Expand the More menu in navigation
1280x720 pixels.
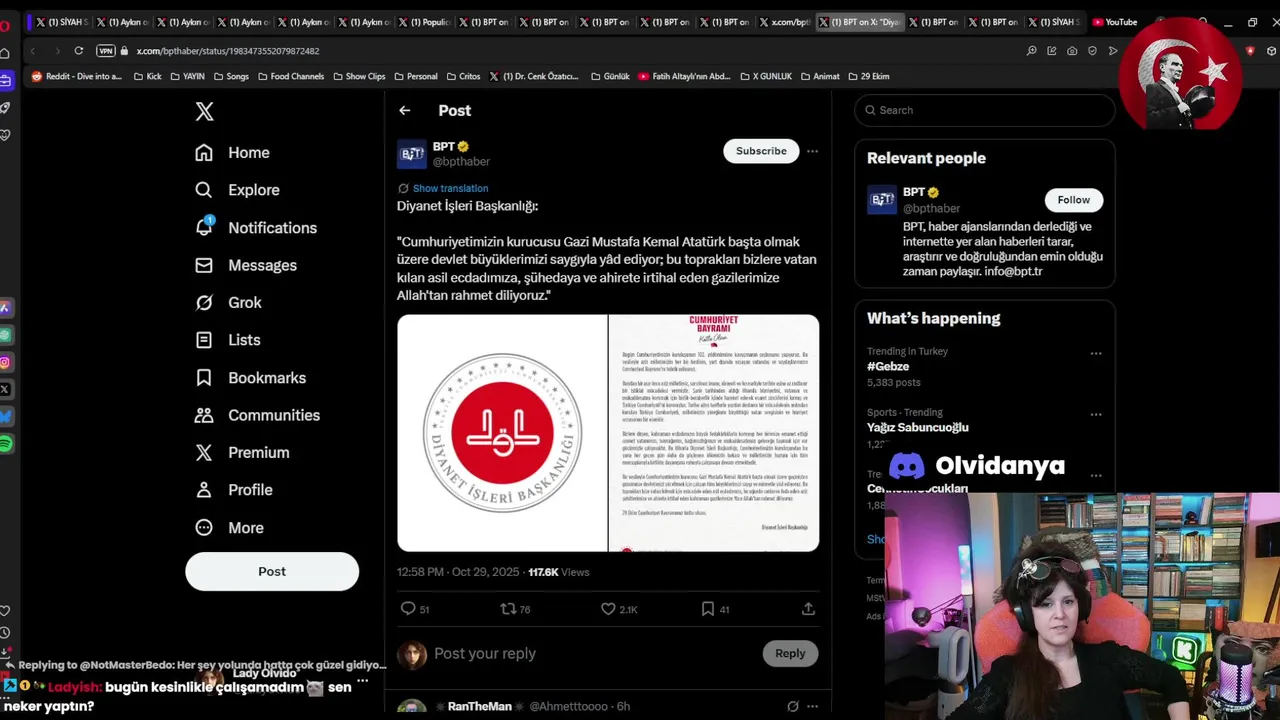230,528
